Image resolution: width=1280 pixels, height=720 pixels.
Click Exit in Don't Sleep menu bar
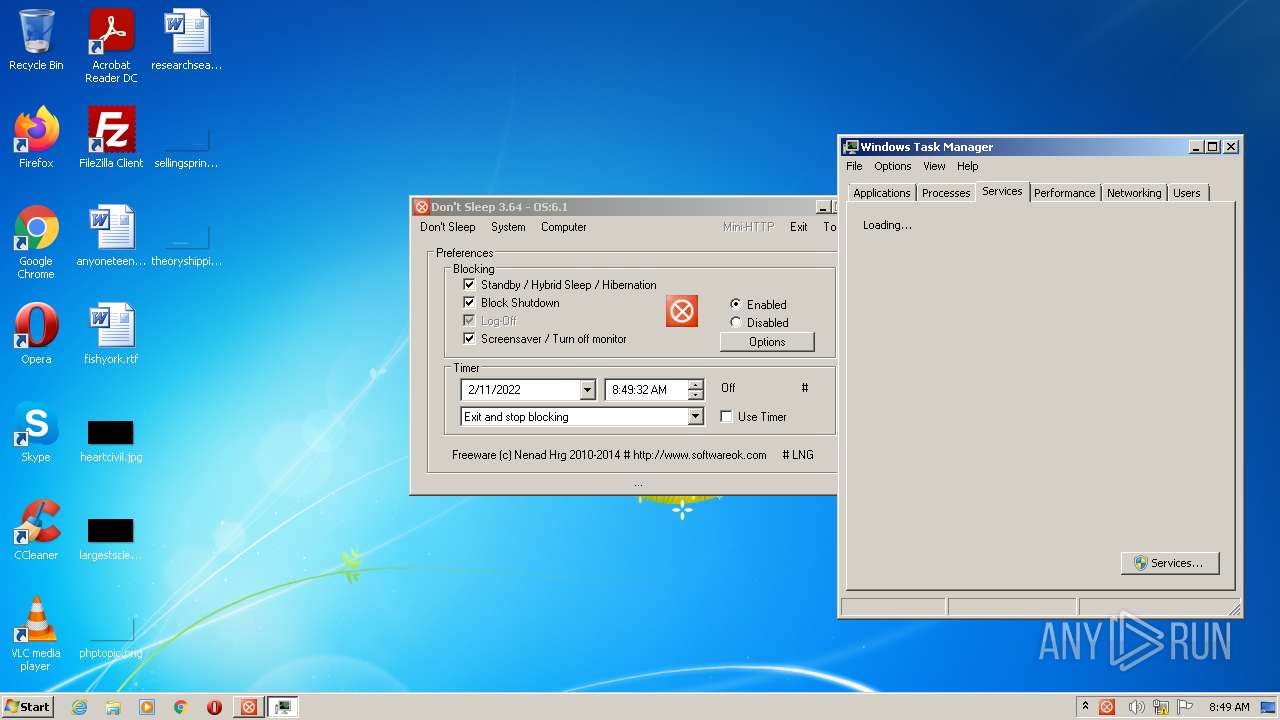pos(798,227)
